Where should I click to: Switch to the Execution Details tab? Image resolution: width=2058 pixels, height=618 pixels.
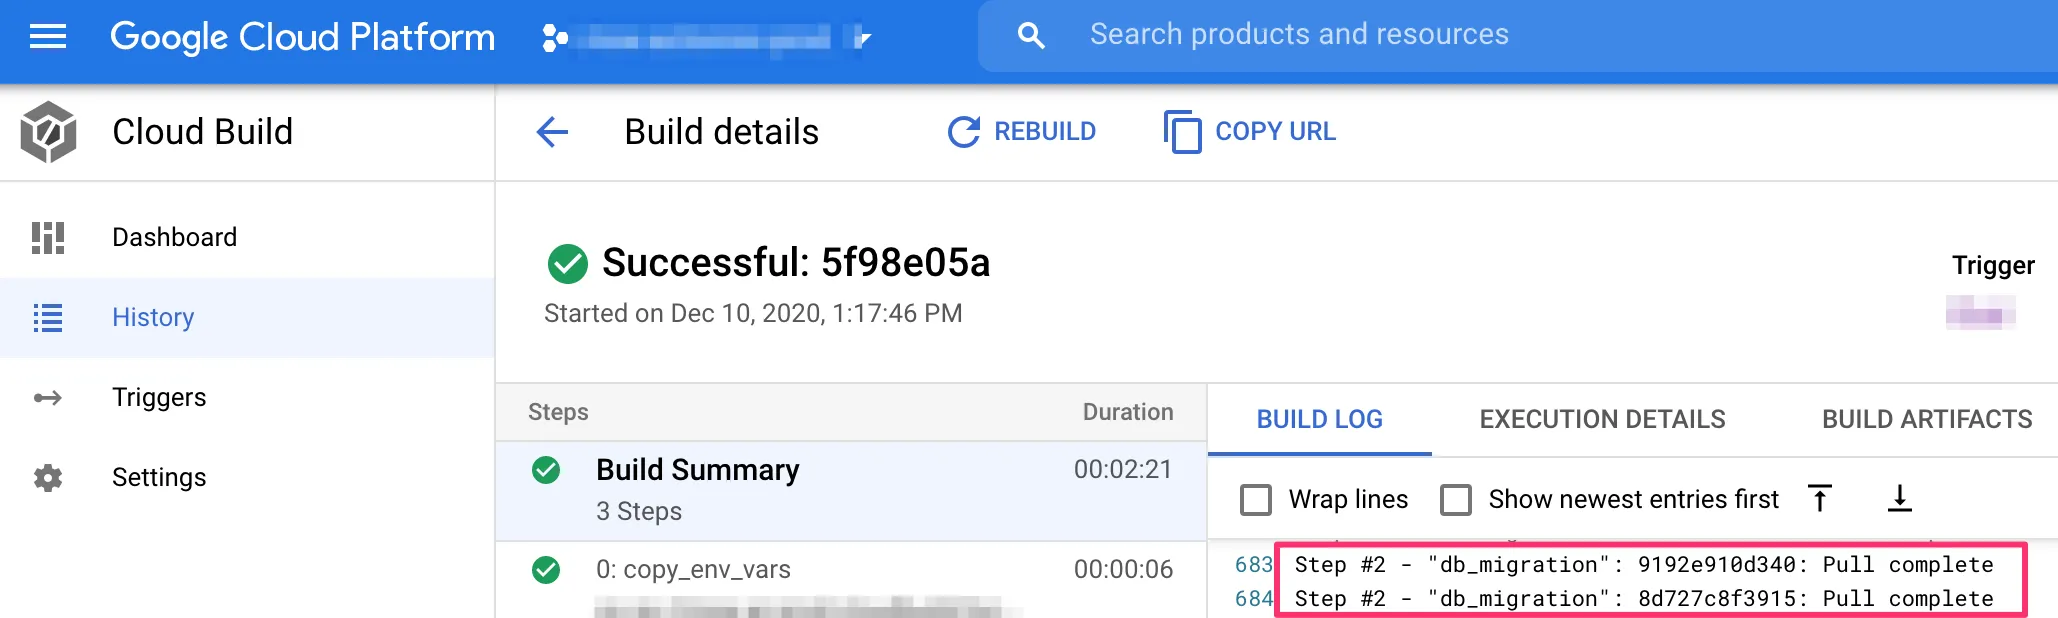coord(1602,419)
